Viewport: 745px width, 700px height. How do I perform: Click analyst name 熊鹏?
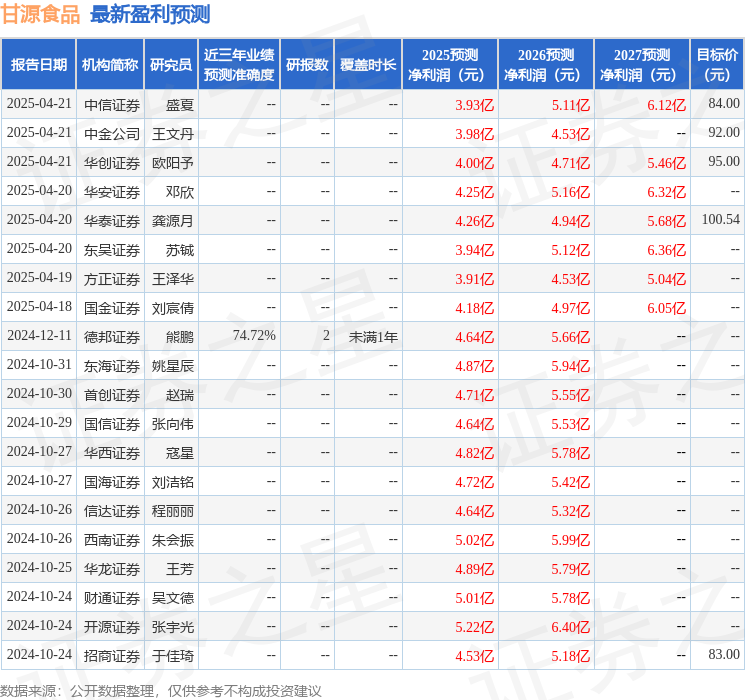tap(180, 337)
